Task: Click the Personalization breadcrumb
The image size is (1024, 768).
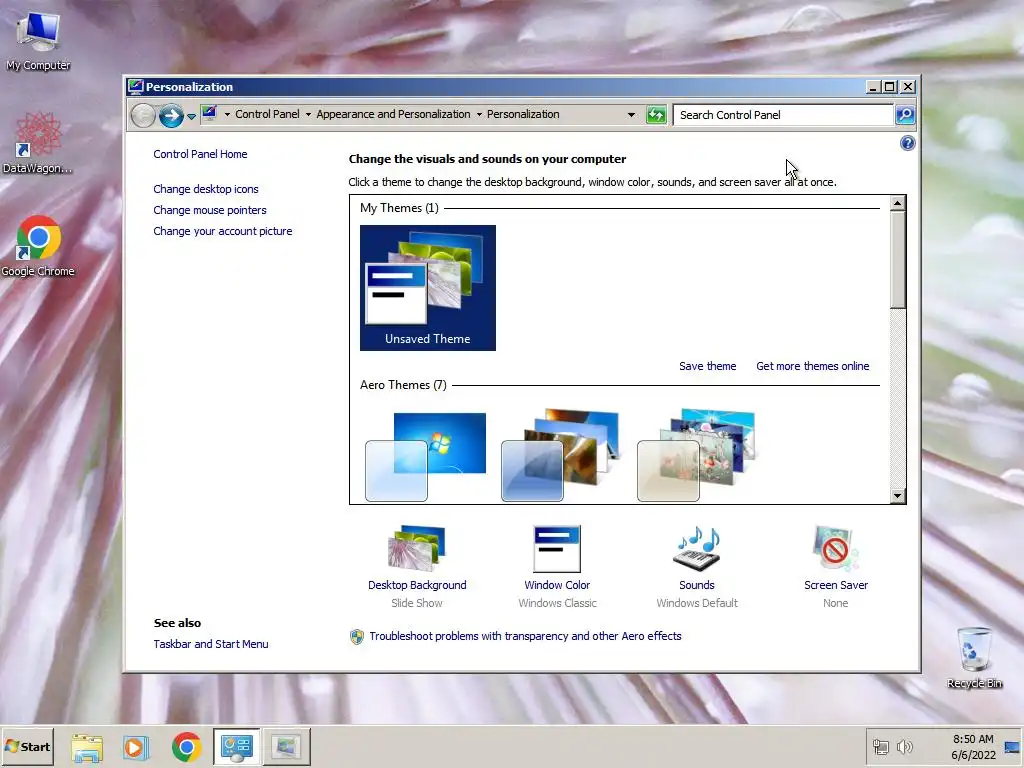Action: coord(523,114)
